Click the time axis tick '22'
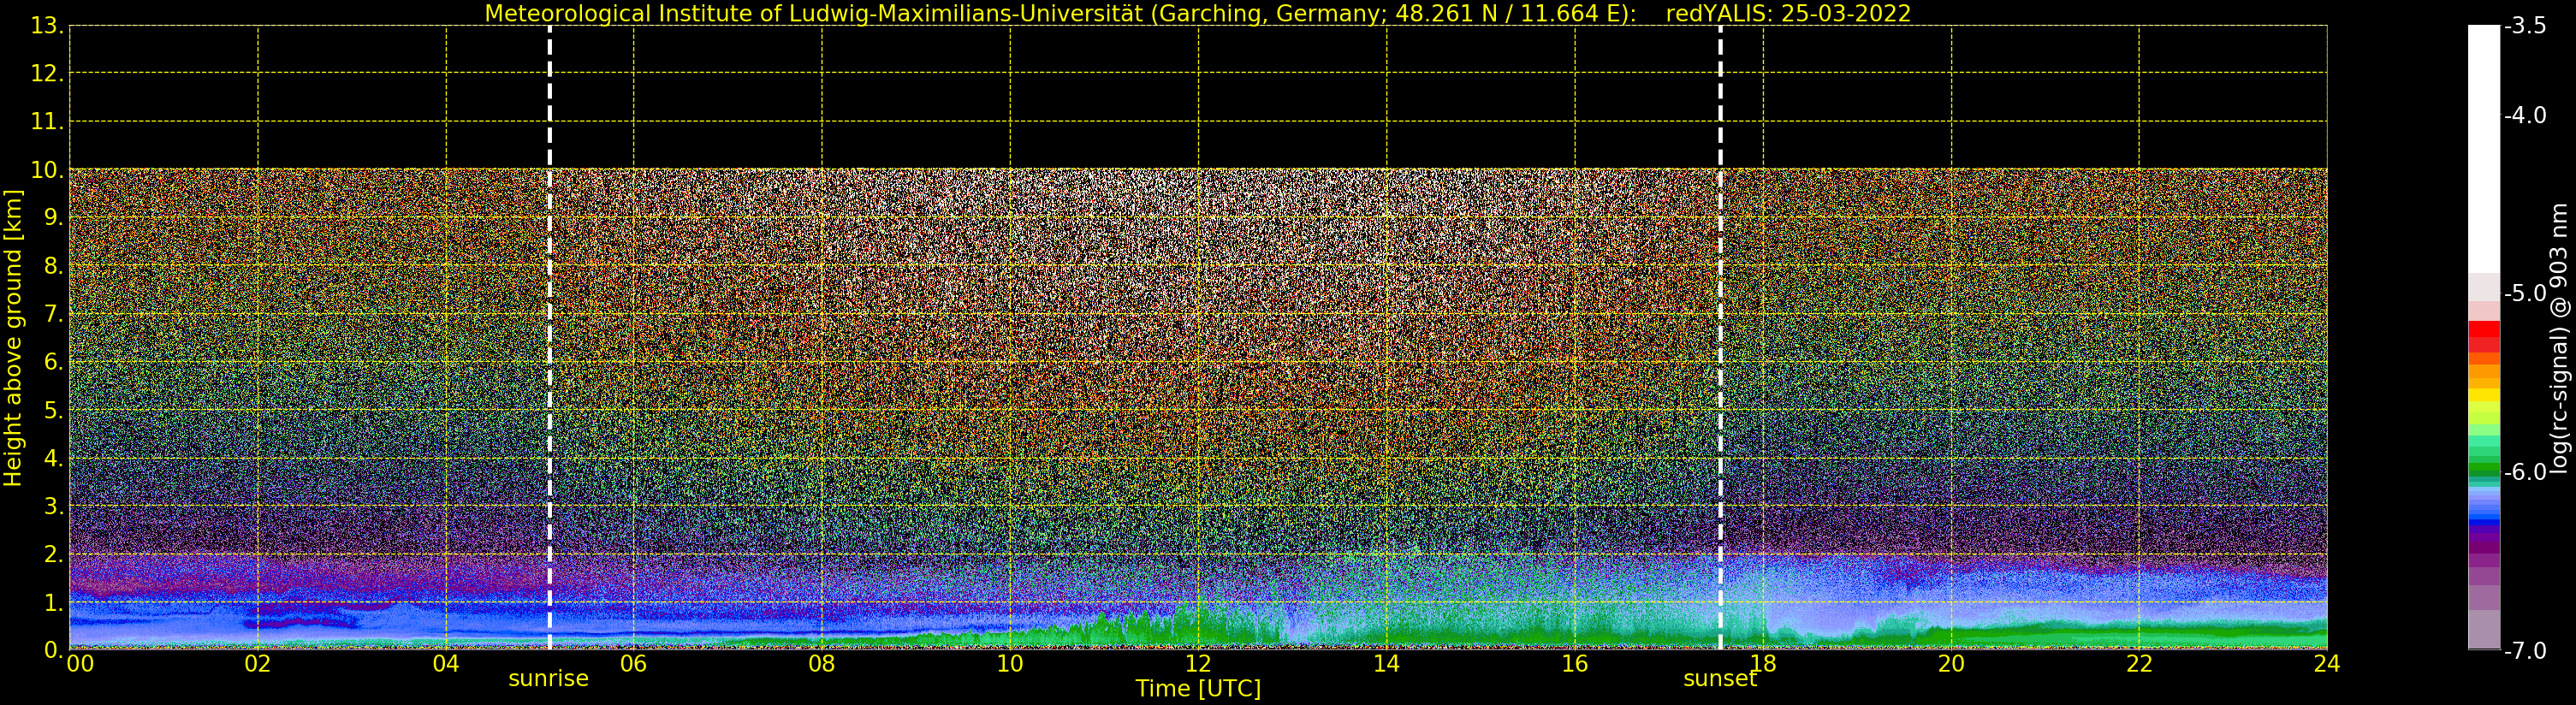2576x705 pixels. coord(2139,664)
